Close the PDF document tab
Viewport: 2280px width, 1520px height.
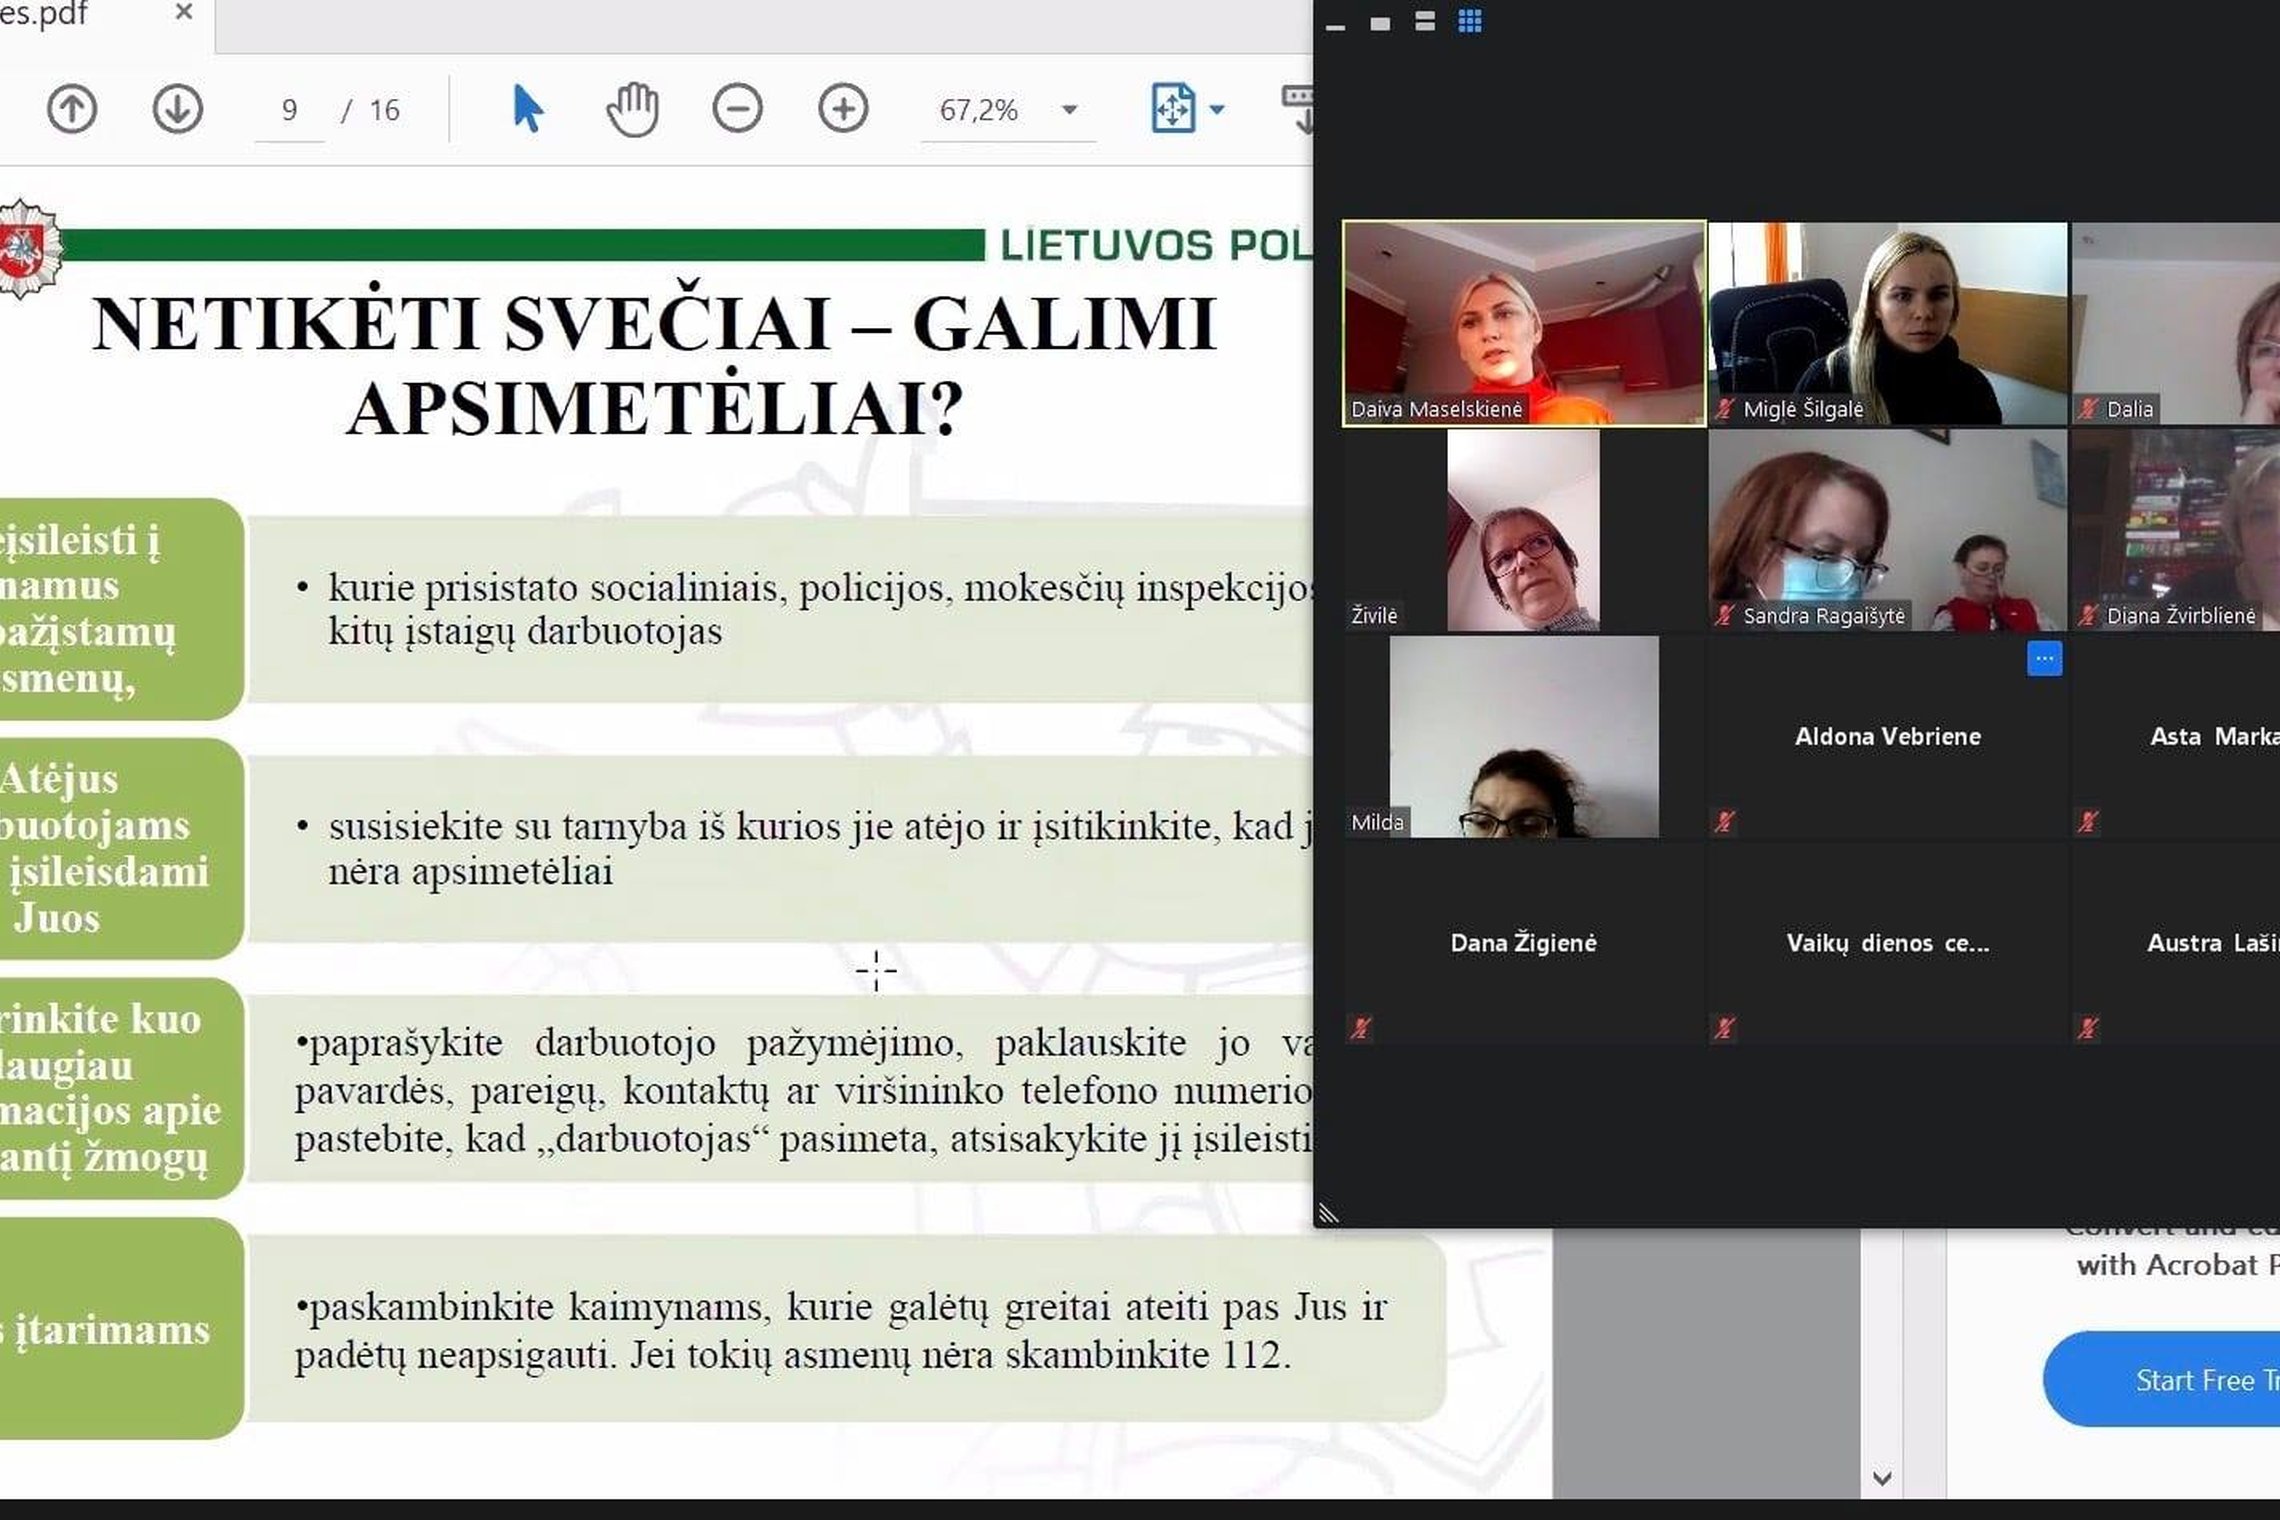tap(184, 12)
